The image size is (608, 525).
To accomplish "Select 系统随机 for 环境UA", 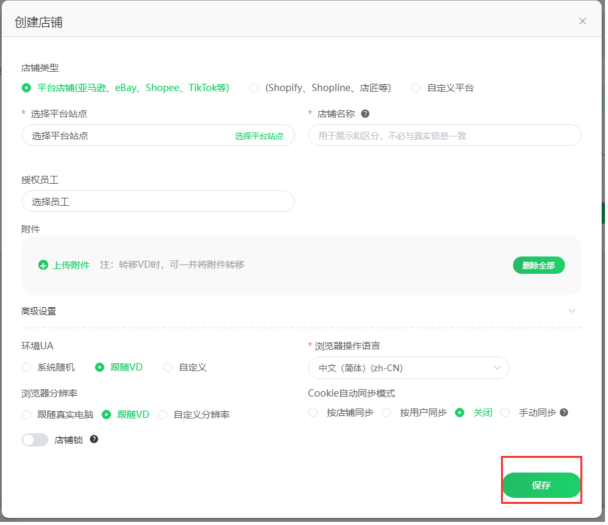I will [x=26, y=368].
